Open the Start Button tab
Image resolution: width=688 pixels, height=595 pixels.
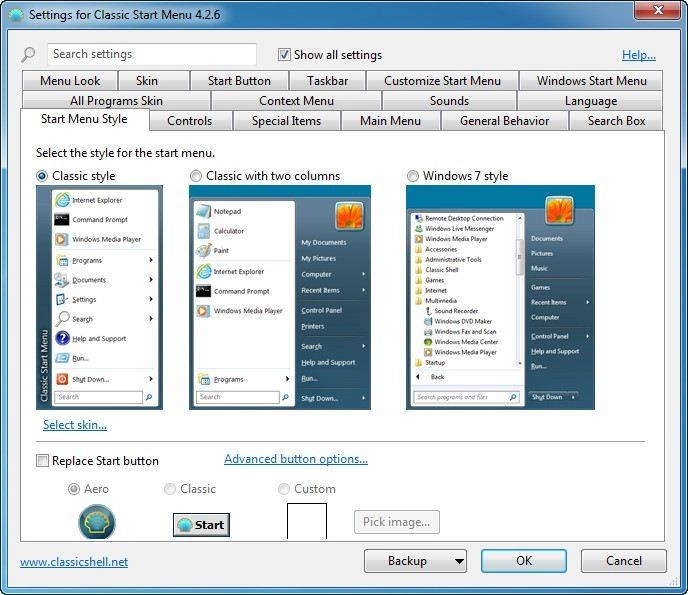(x=239, y=81)
